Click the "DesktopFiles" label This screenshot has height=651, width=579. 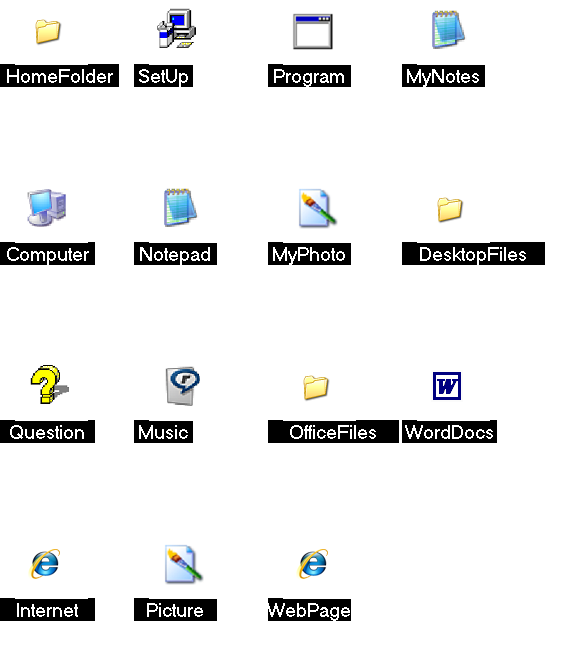pyautogui.click(x=473, y=254)
